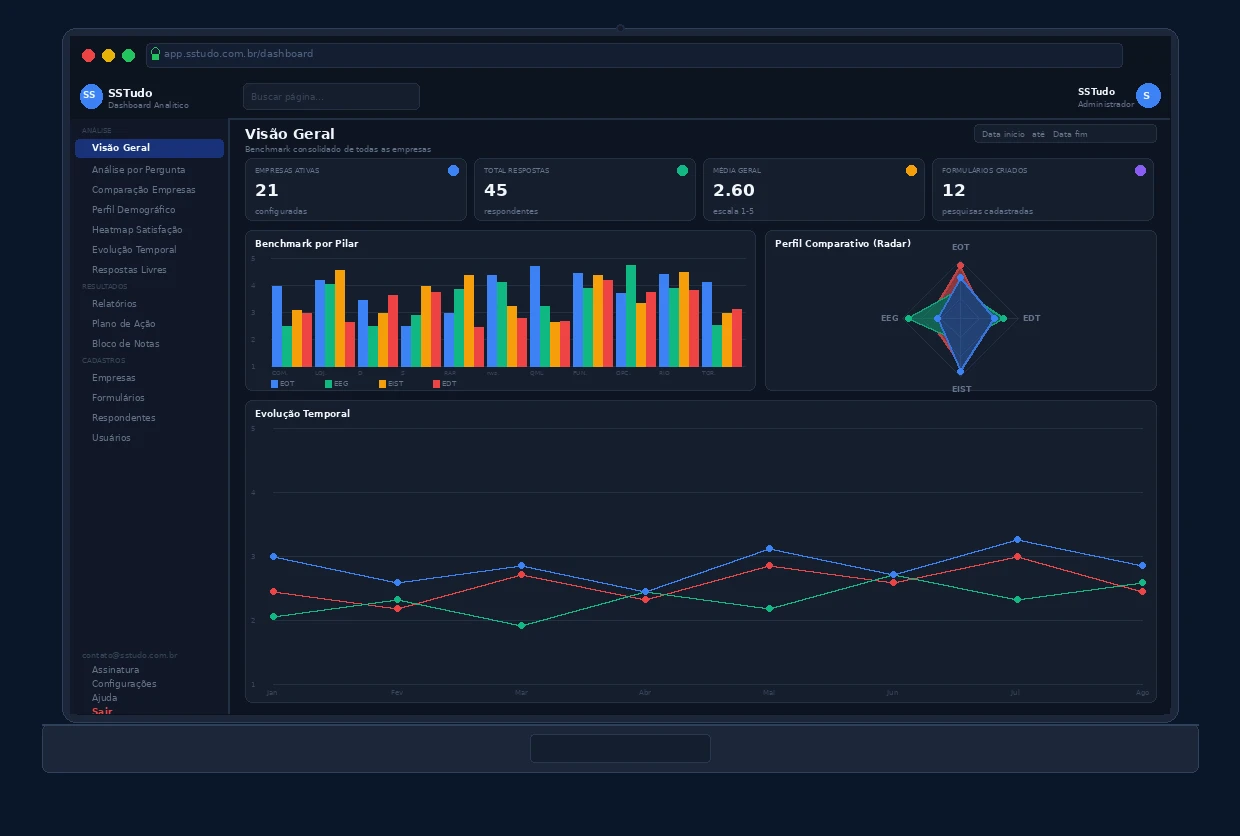Click the EOT radar axis label

click(960, 247)
